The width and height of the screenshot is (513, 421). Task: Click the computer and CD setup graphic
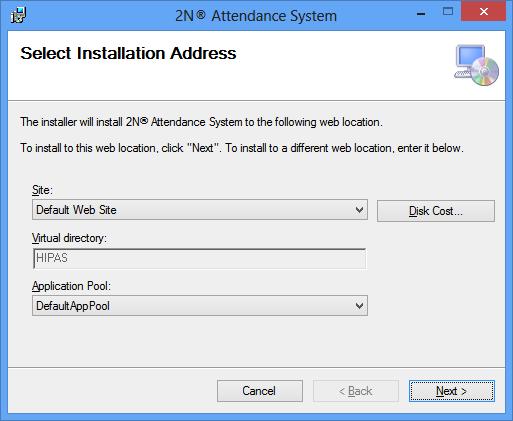coord(476,65)
